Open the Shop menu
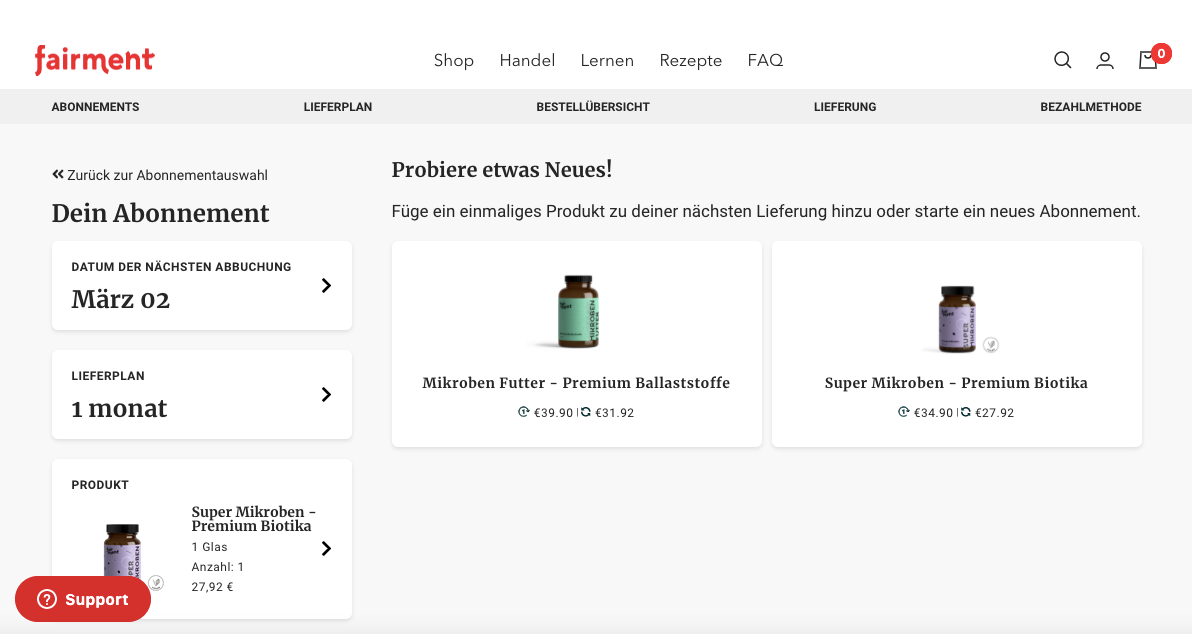The image size is (1192, 634). [x=454, y=60]
